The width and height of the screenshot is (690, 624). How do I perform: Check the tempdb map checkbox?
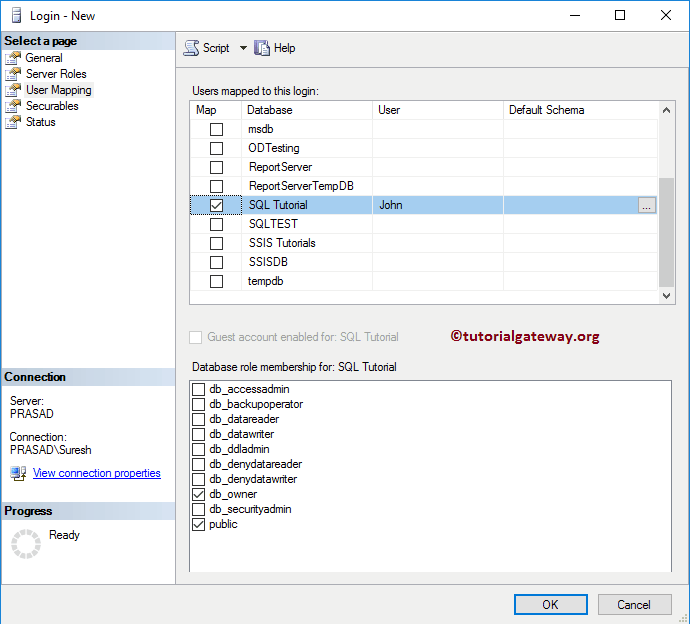pos(216,281)
